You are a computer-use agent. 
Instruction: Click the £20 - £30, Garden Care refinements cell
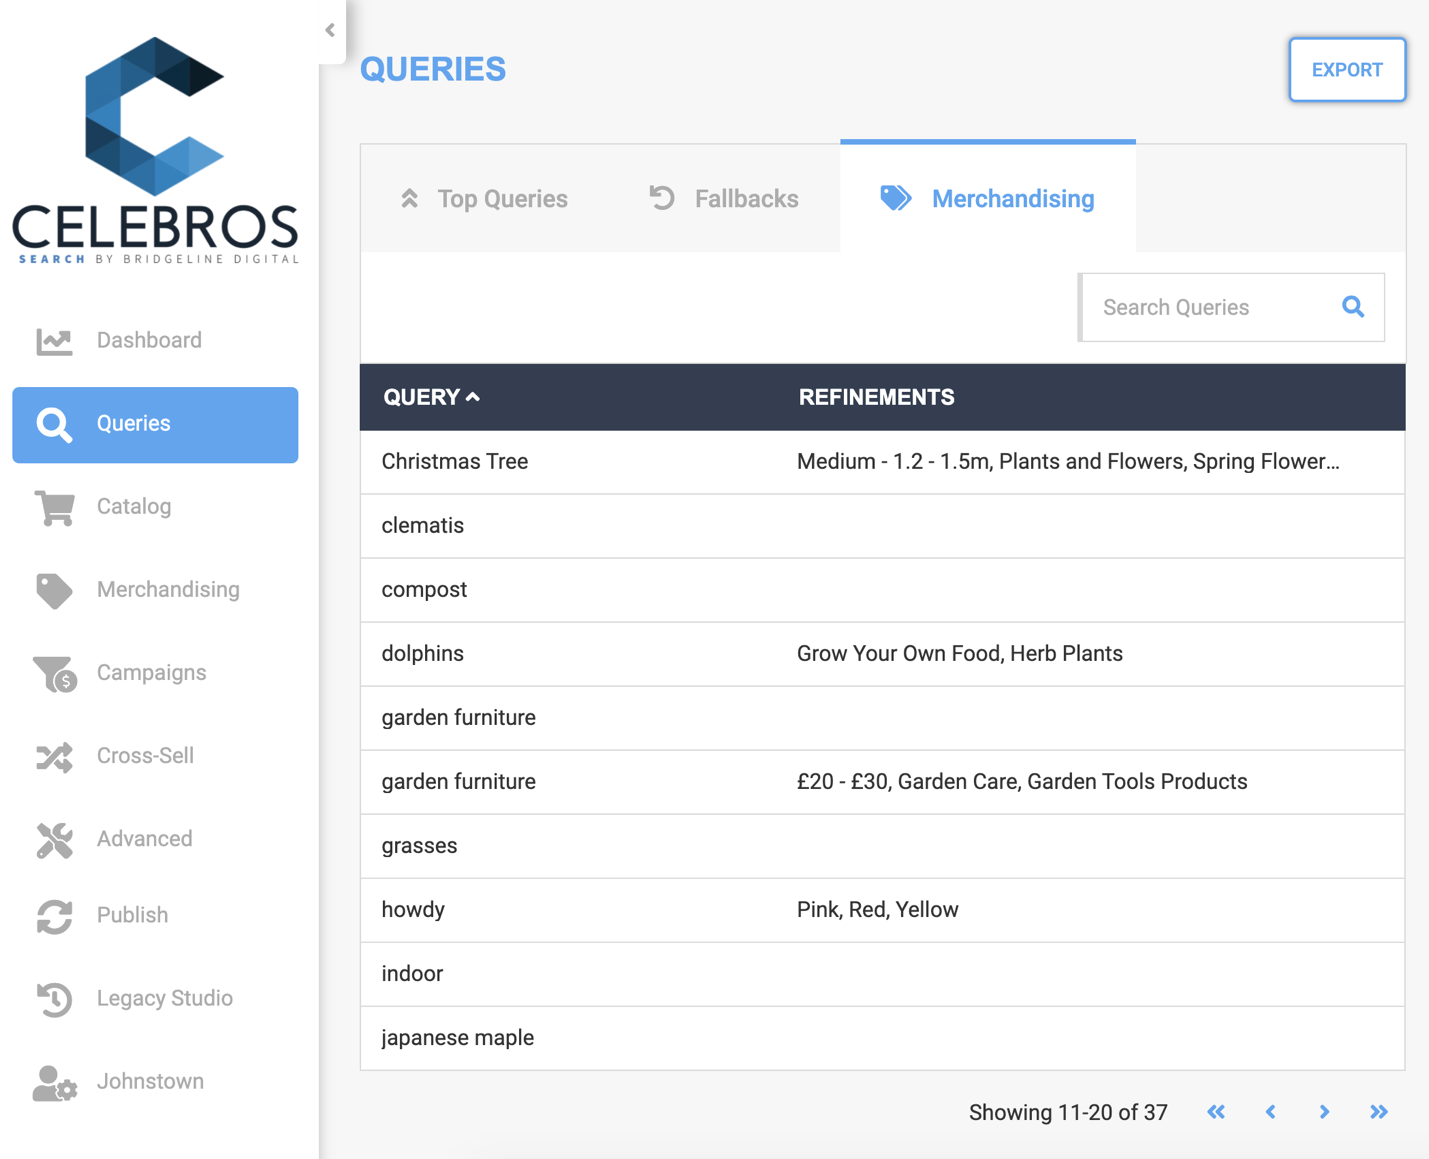click(1022, 782)
